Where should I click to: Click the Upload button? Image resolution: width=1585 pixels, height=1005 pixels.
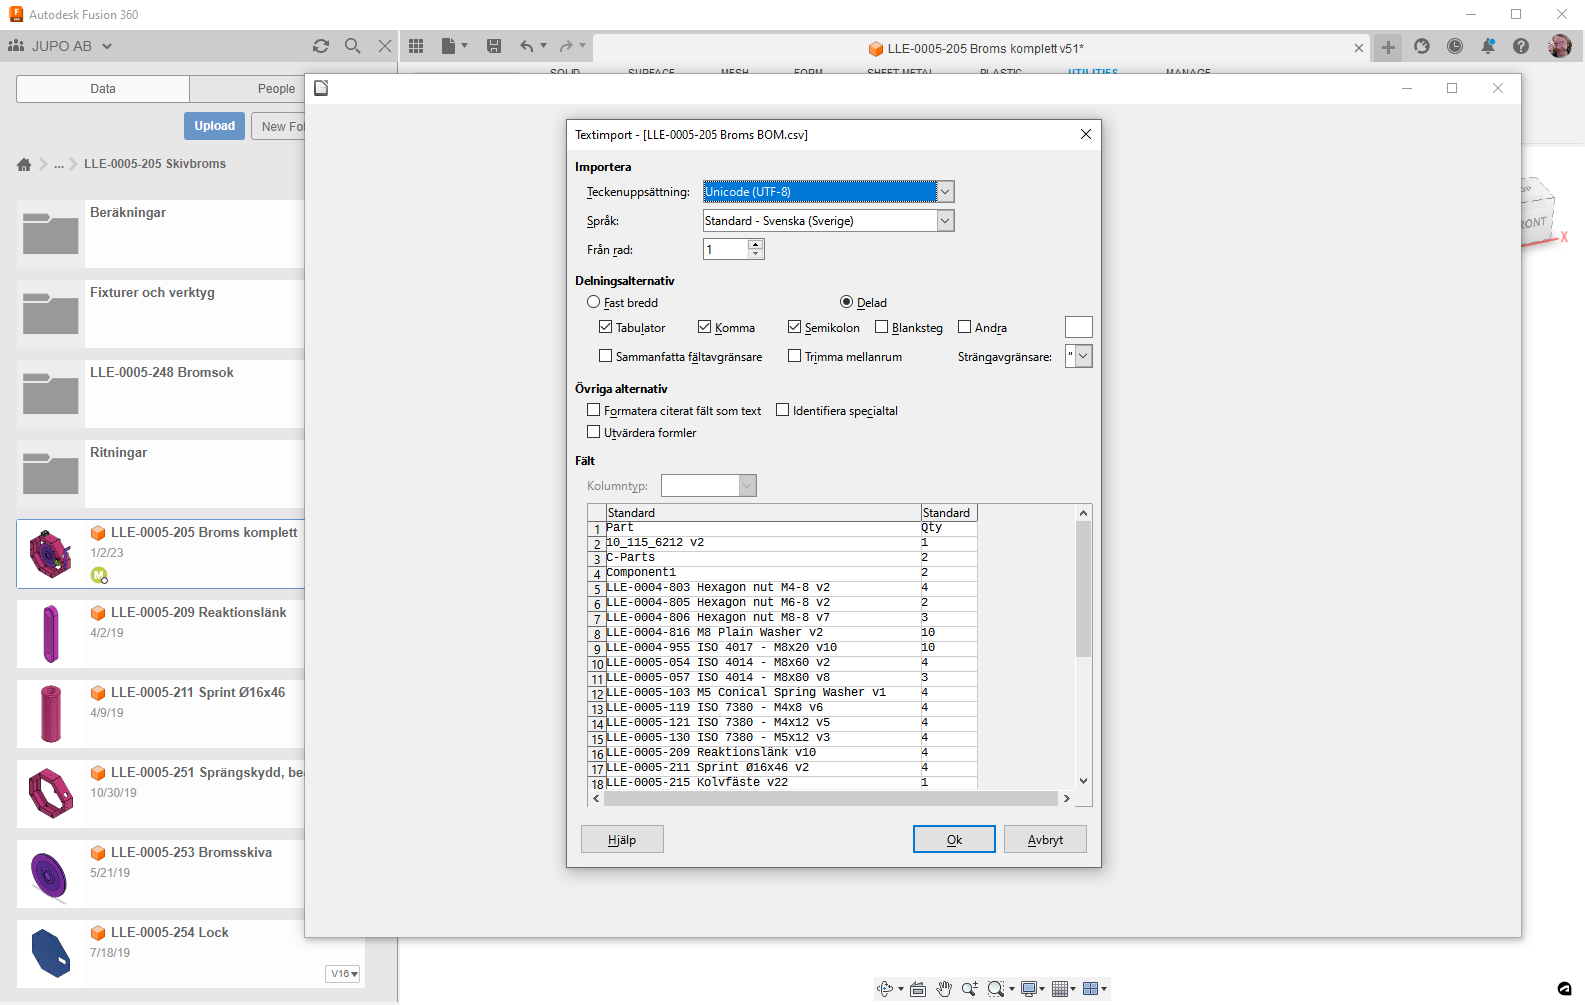tap(215, 126)
